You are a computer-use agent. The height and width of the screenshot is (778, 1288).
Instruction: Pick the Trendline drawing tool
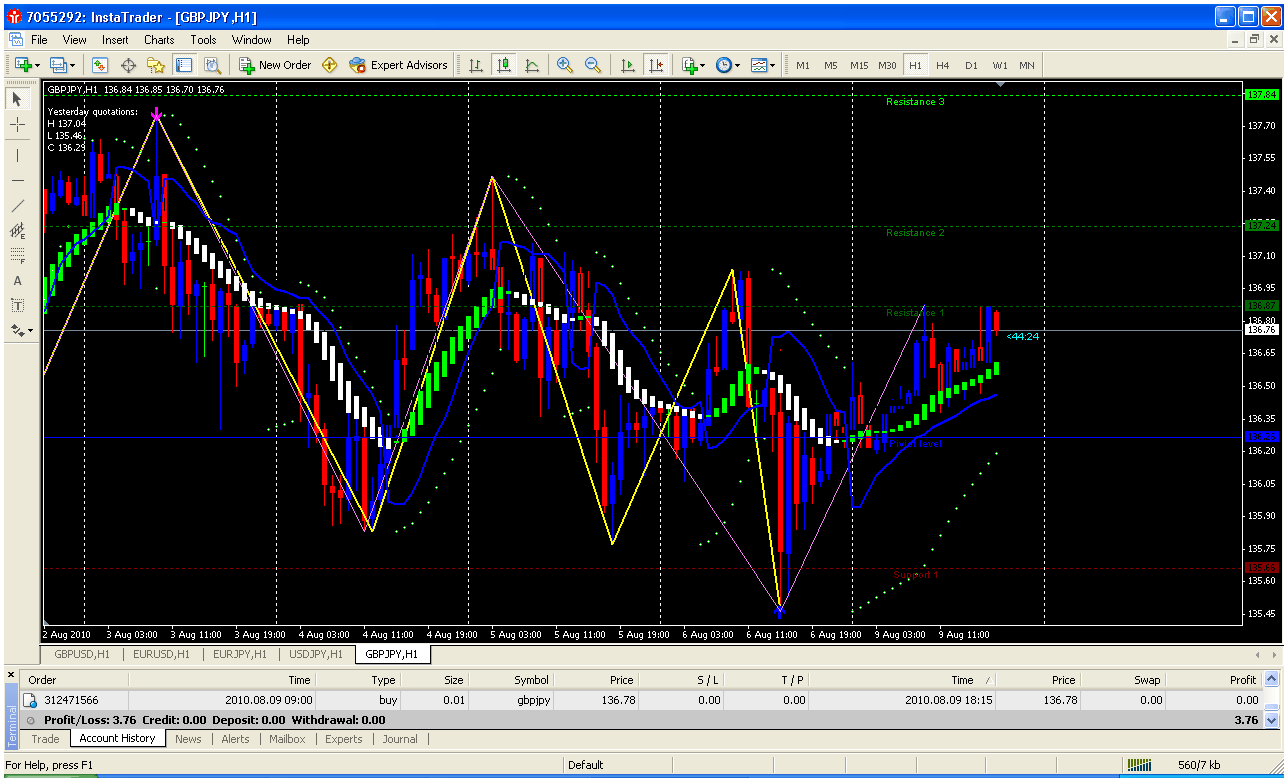[x=18, y=206]
